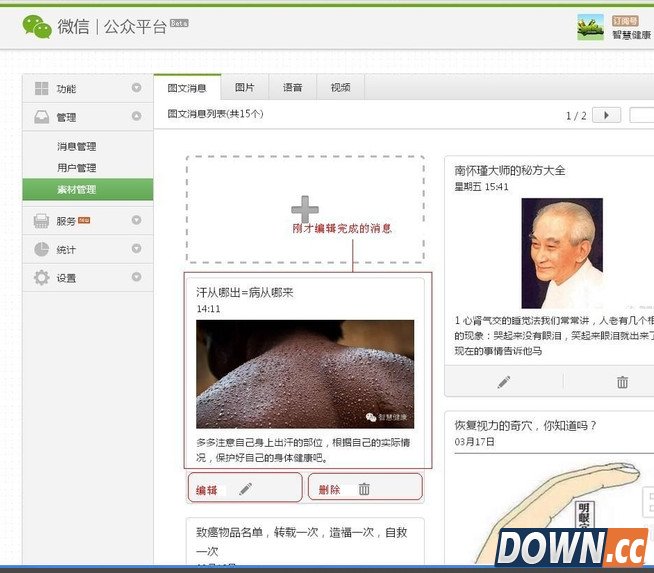The width and height of the screenshot is (654, 573).
Task: Click the sweaty back cover image
Action: tap(305, 374)
